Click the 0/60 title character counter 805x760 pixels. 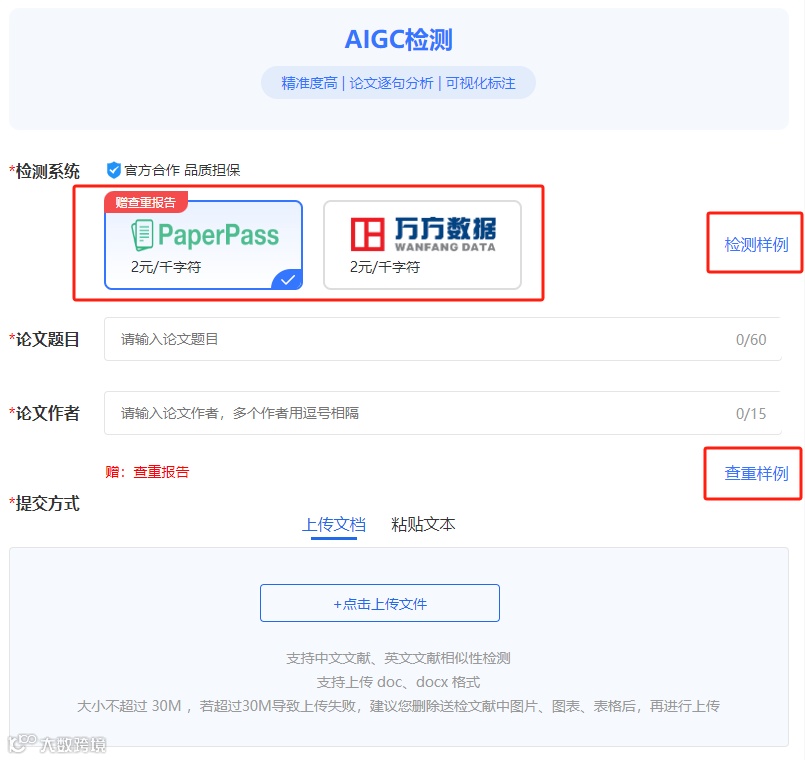point(751,339)
